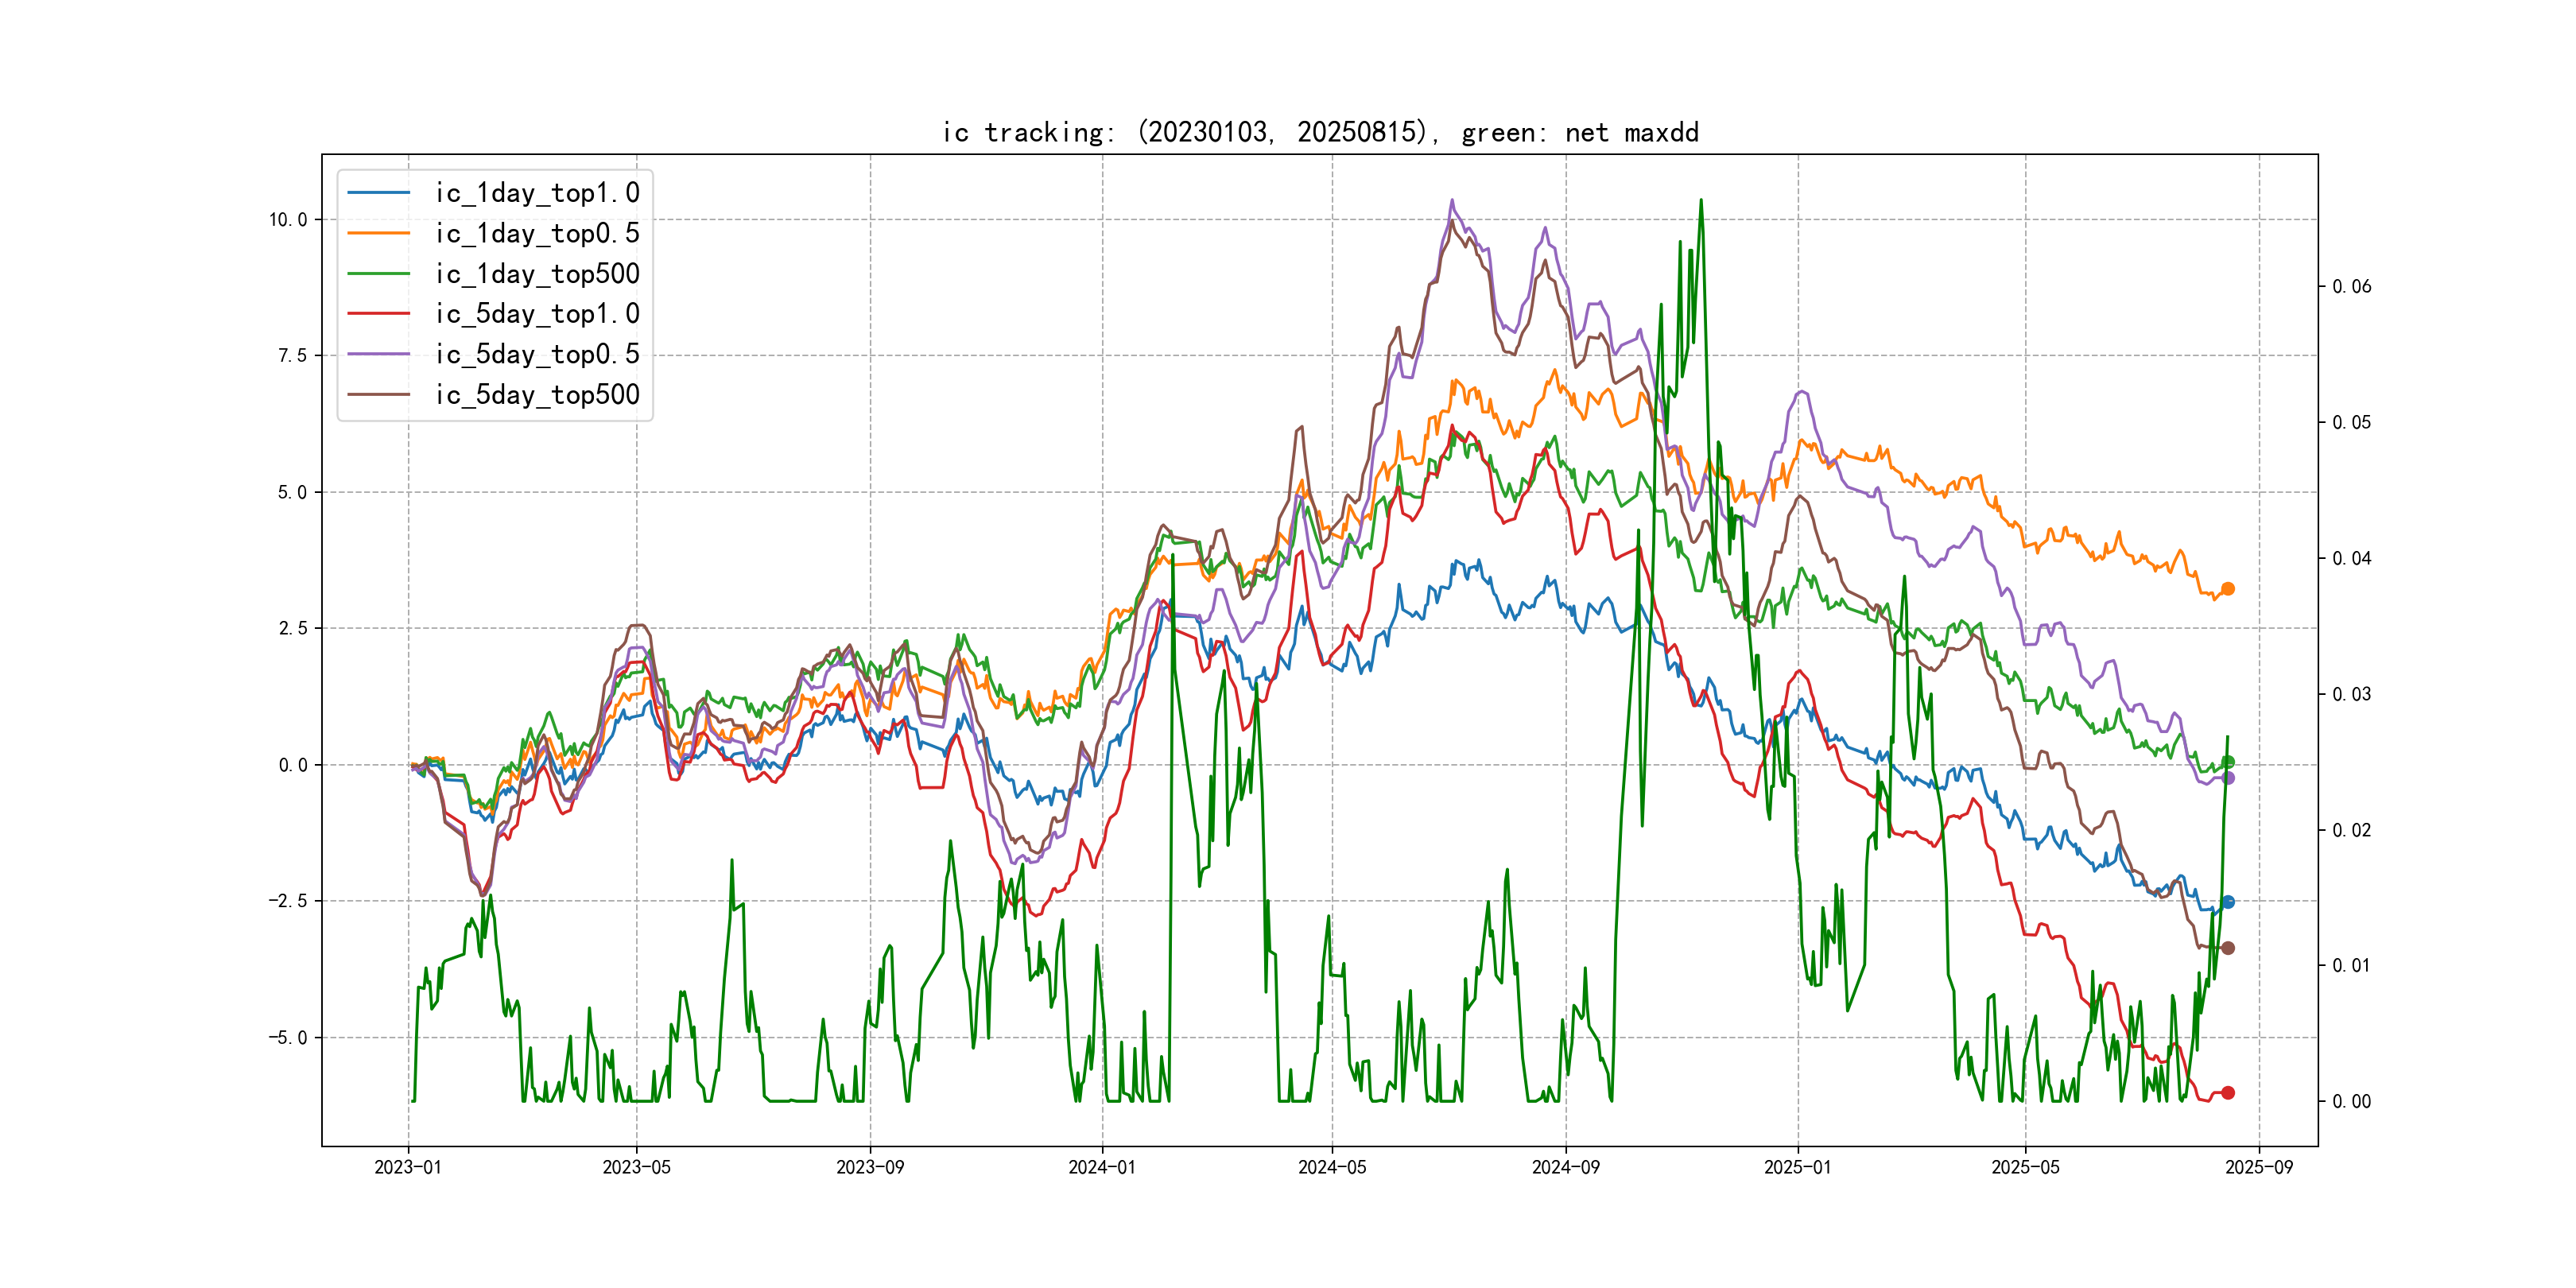Viewport: 2576px width, 1288px height.
Task: Click the 0.06 right y-axis label
Action: click(2352, 287)
